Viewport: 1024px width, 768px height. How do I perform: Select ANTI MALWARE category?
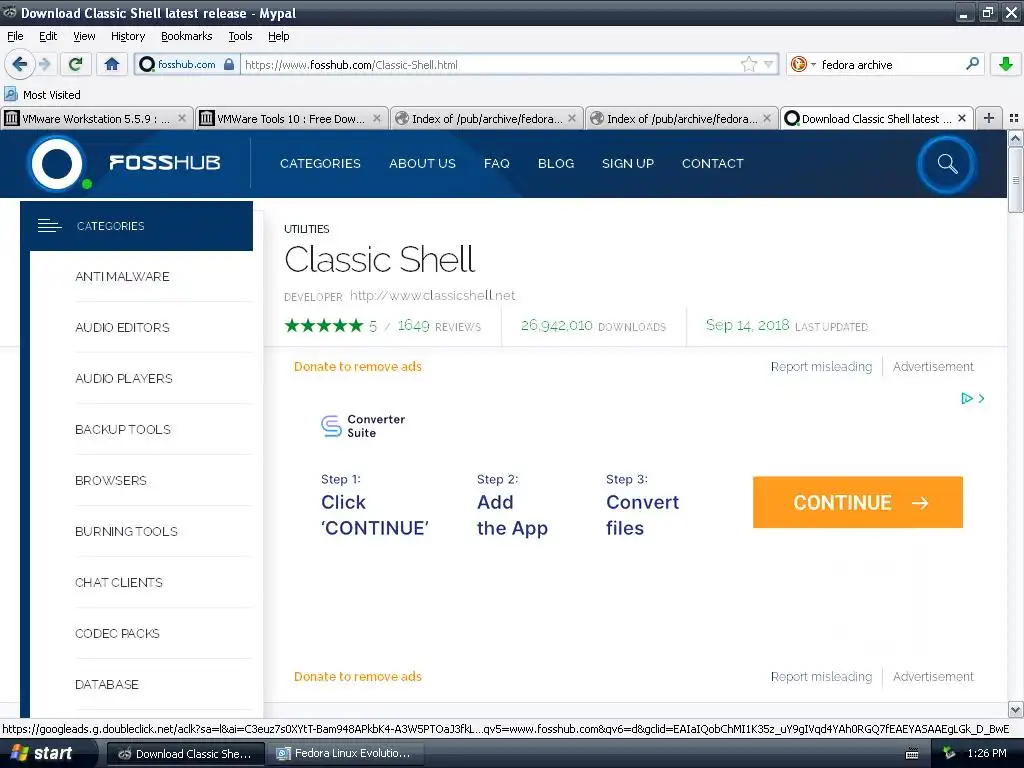(122, 276)
